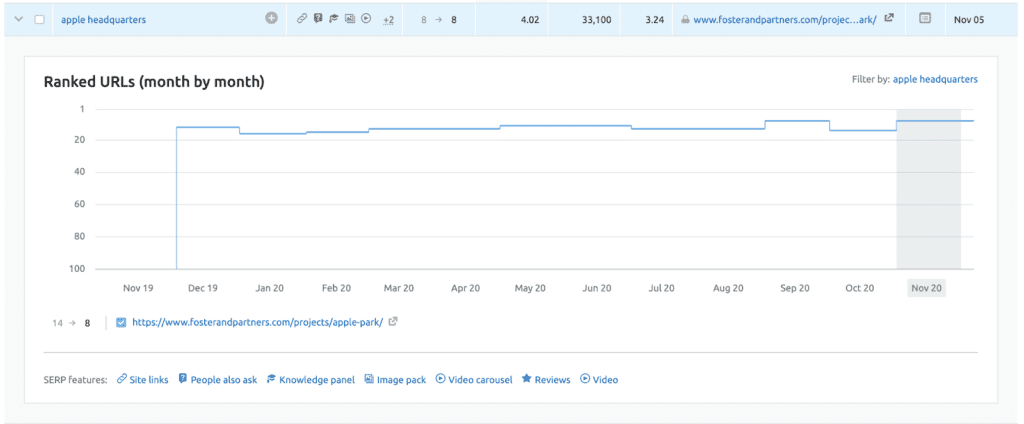Click the lock icon before the row URL

pos(685,20)
